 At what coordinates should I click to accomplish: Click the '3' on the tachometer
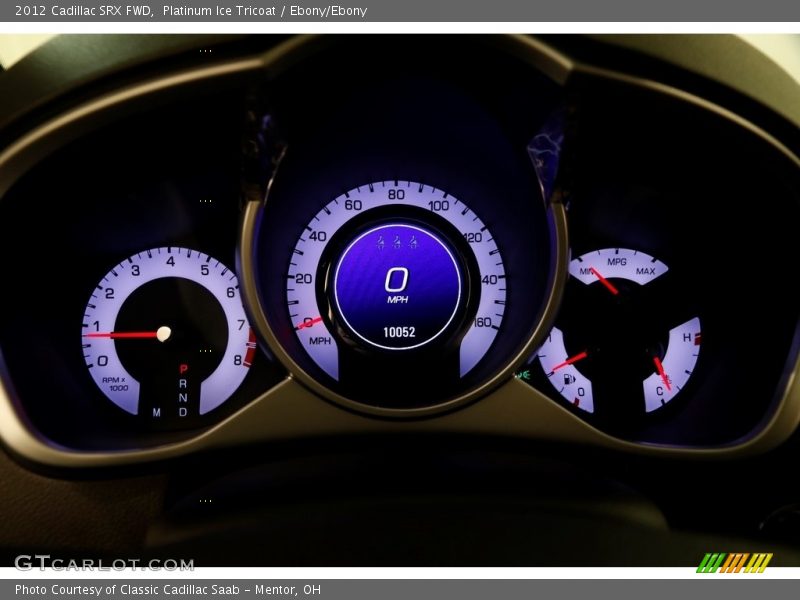click(x=136, y=270)
